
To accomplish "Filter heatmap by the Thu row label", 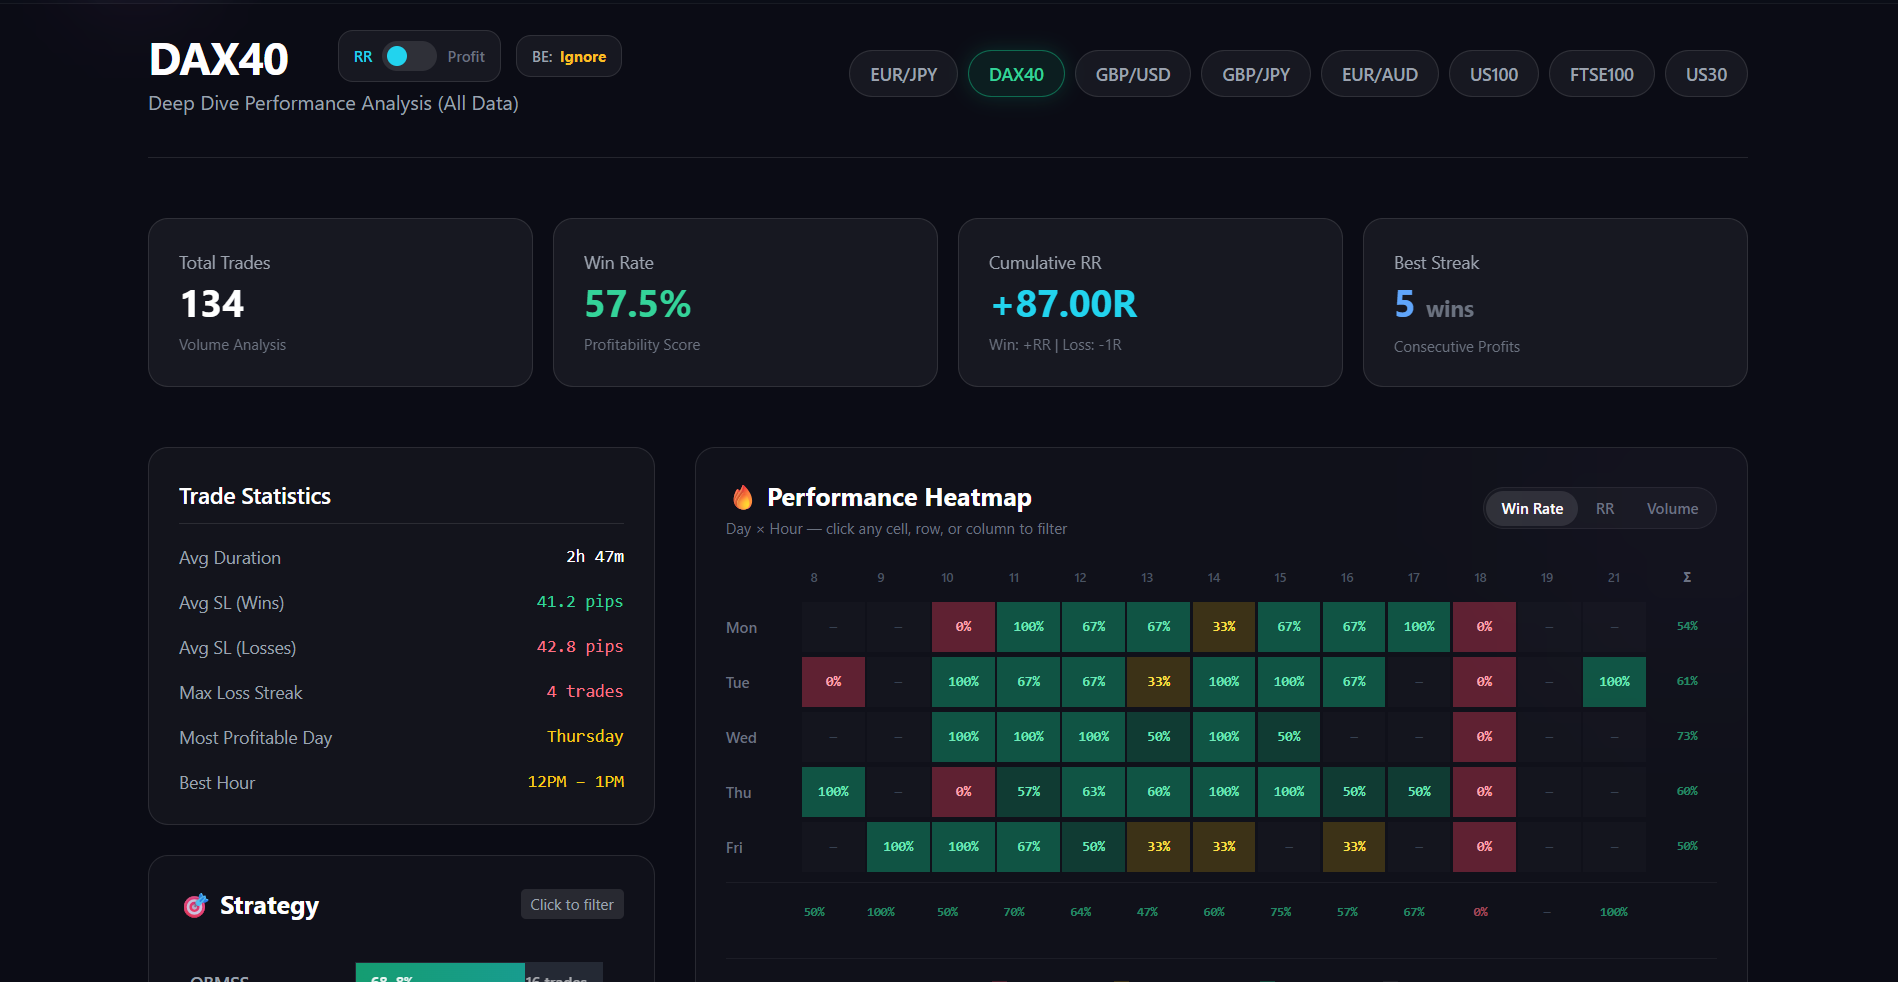I will 738,792.
